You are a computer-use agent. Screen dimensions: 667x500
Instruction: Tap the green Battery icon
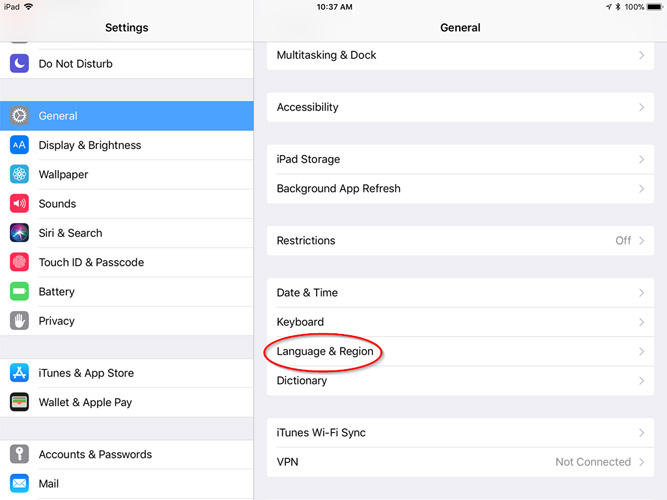tap(19, 291)
